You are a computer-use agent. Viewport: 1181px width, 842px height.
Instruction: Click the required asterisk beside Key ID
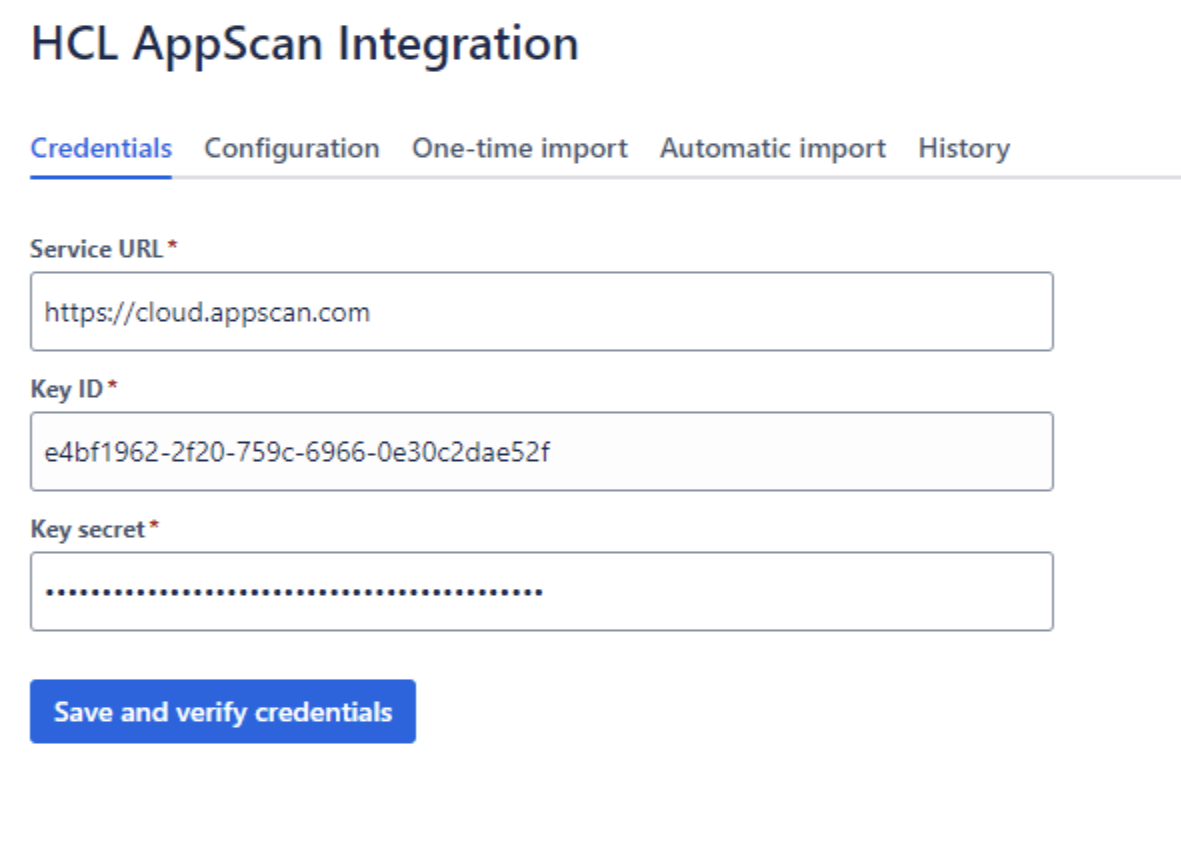pos(112,388)
